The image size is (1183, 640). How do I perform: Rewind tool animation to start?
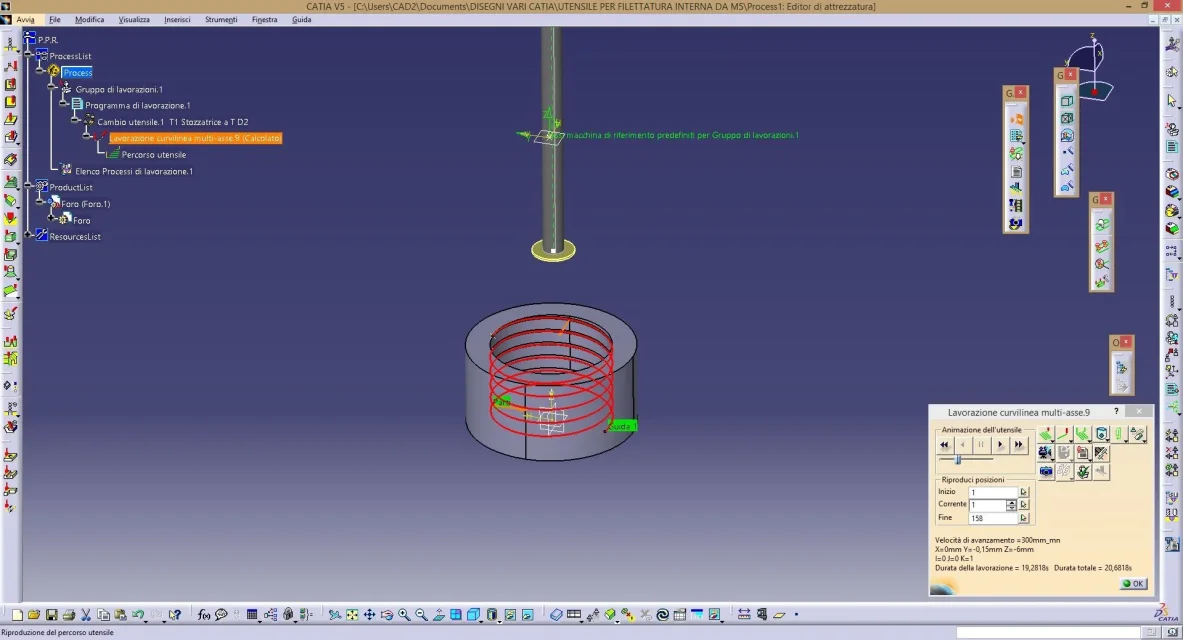pyautogui.click(x=944, y=445)
